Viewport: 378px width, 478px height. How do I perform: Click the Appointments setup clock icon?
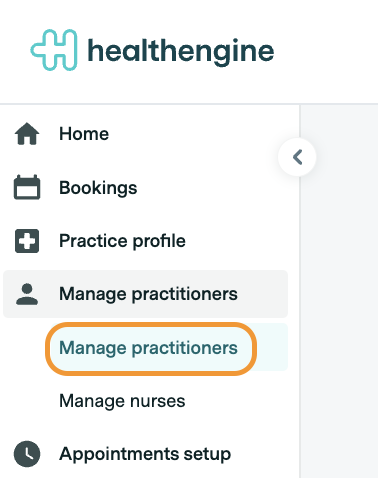(x=27, y=454)
